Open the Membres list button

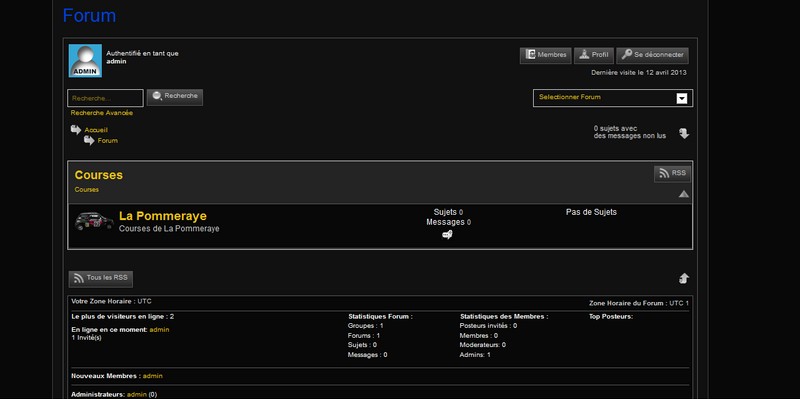click(x=545, y=55)
